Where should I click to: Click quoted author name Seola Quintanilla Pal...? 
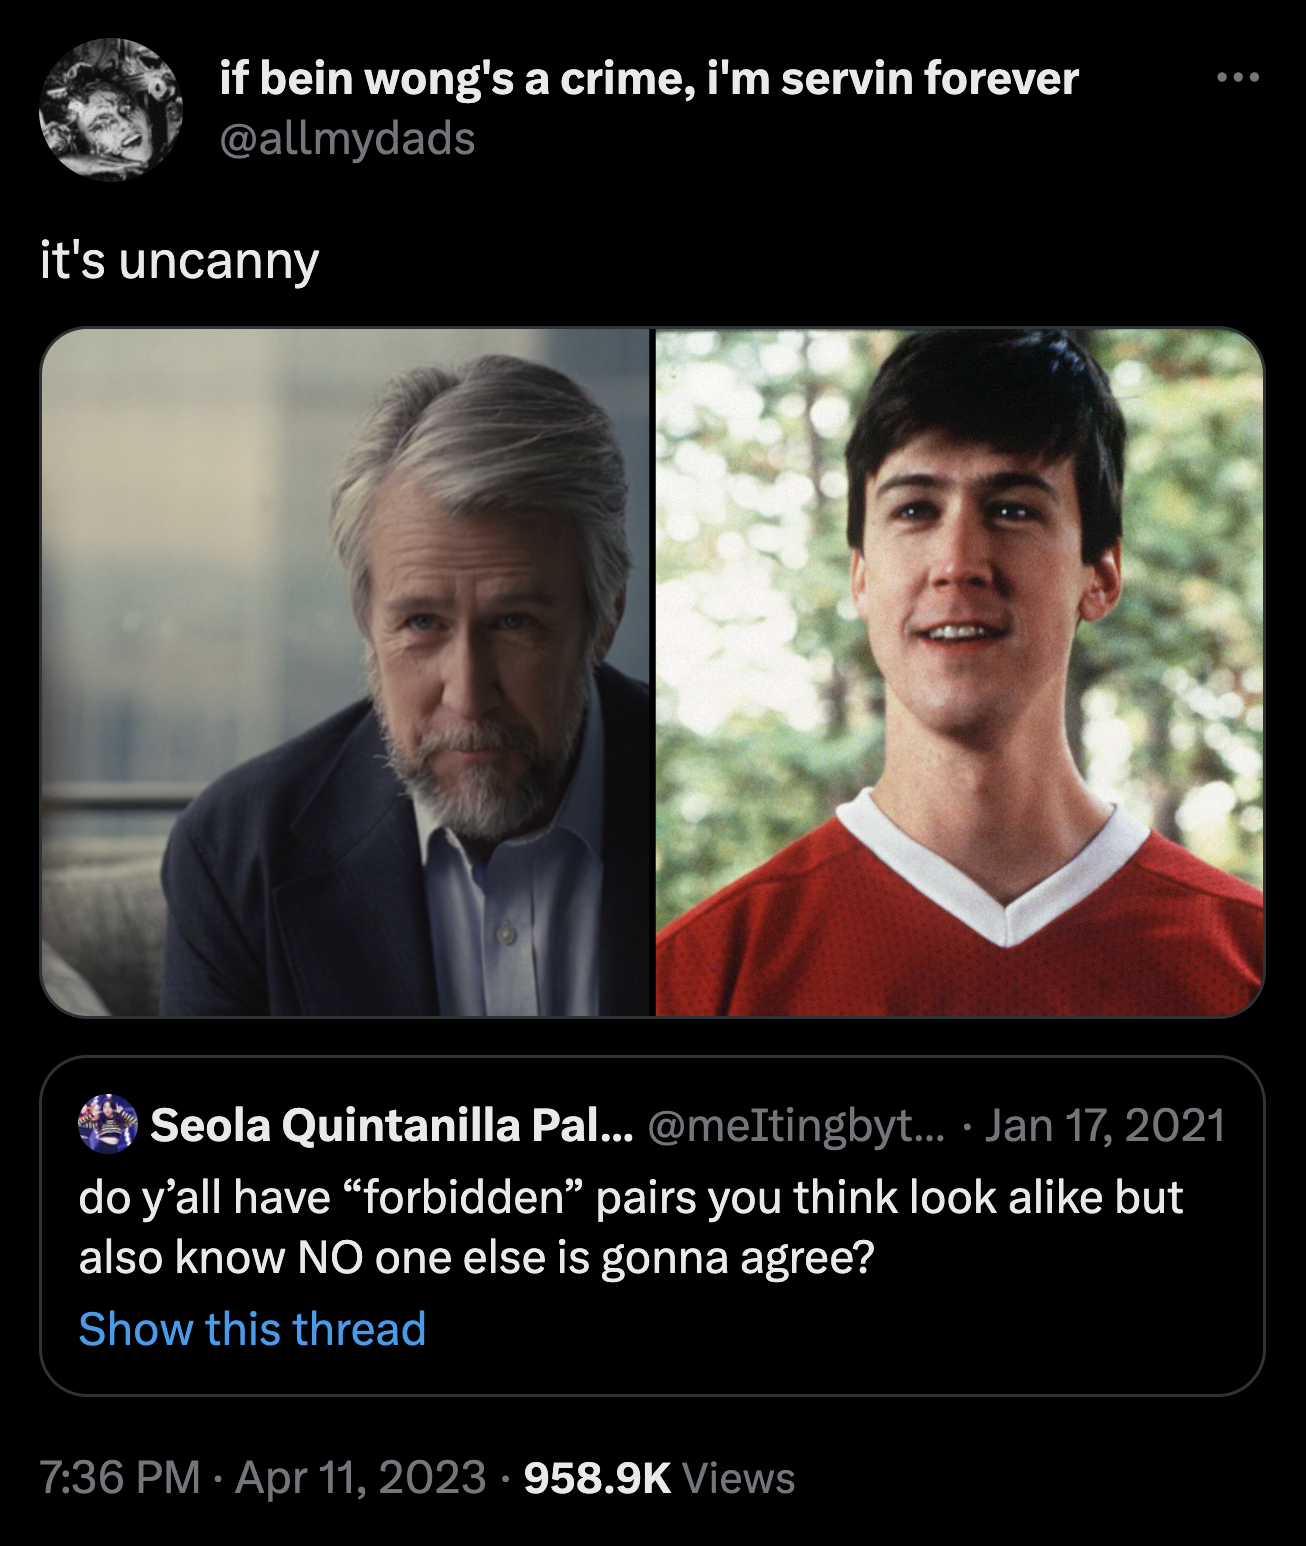coord(391,1125)
